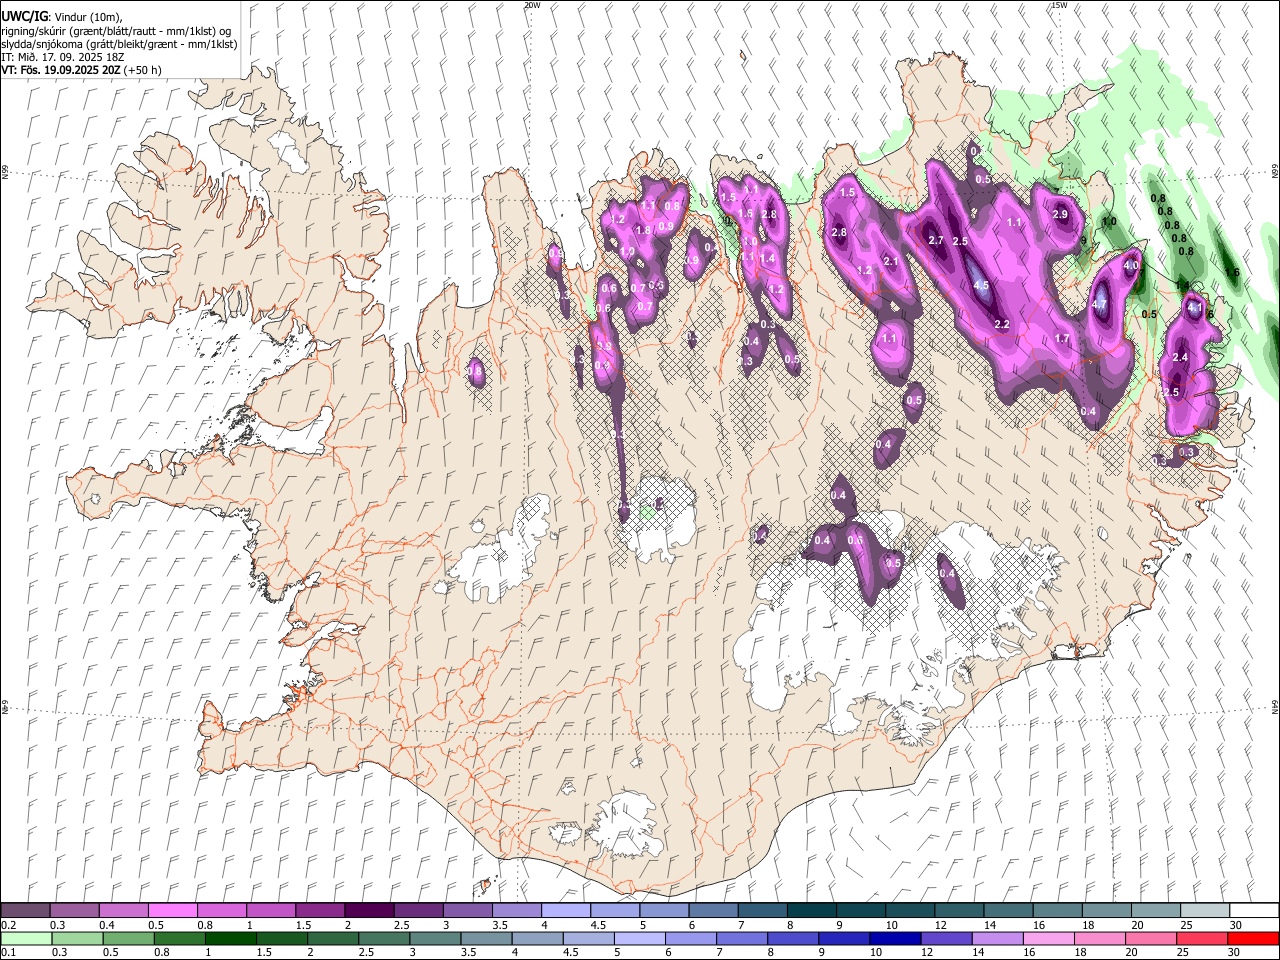Viewport: 1280px width, 960px height.
Task: Click the '0.4' label in the legend scale
Action: [107, 925]
